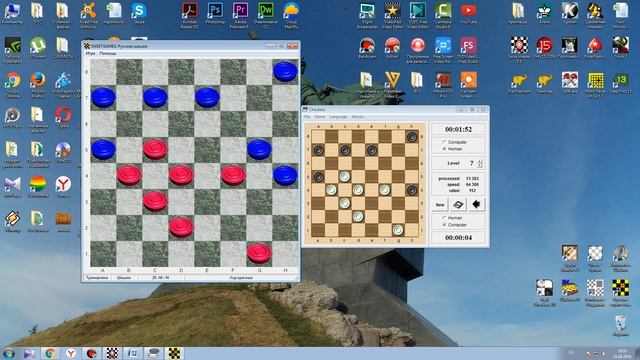Open Free Screen Video Recorder icon
Viewport: 640px width, 360px height.
(443, 49)
